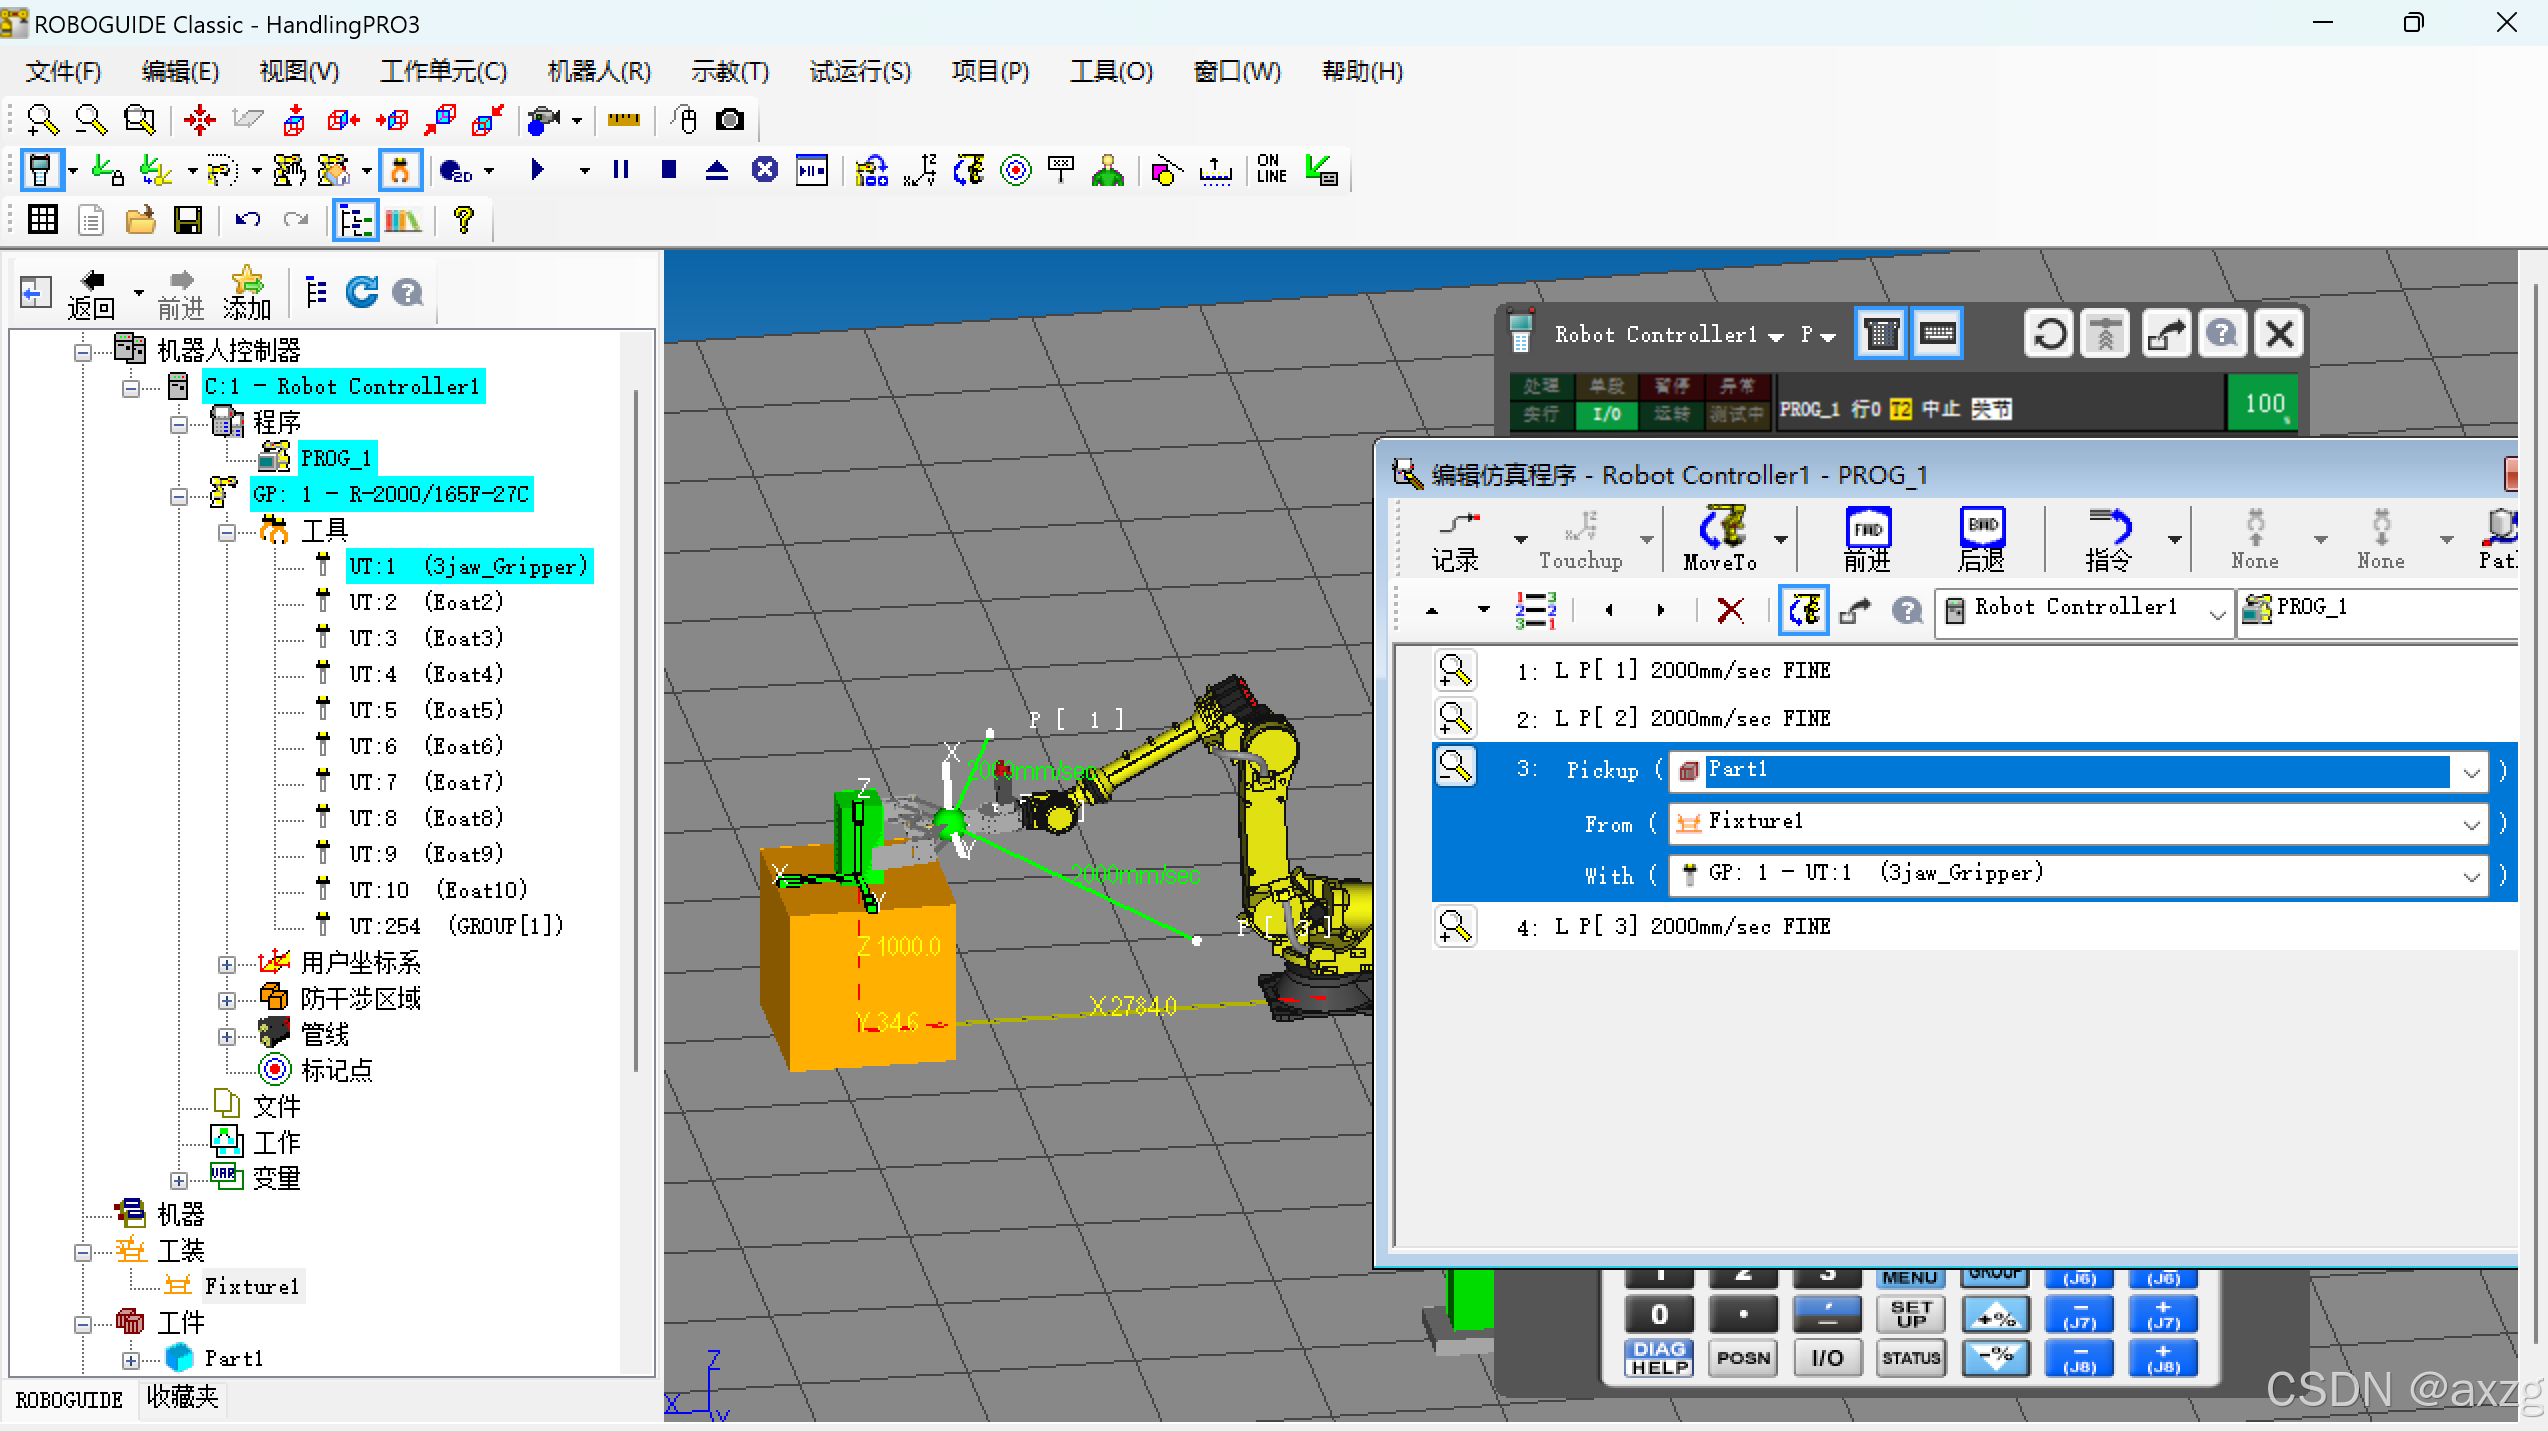Open the 示教(T) menu
The height and width of the screenshot is (1431, 2548).
point(729,72)
